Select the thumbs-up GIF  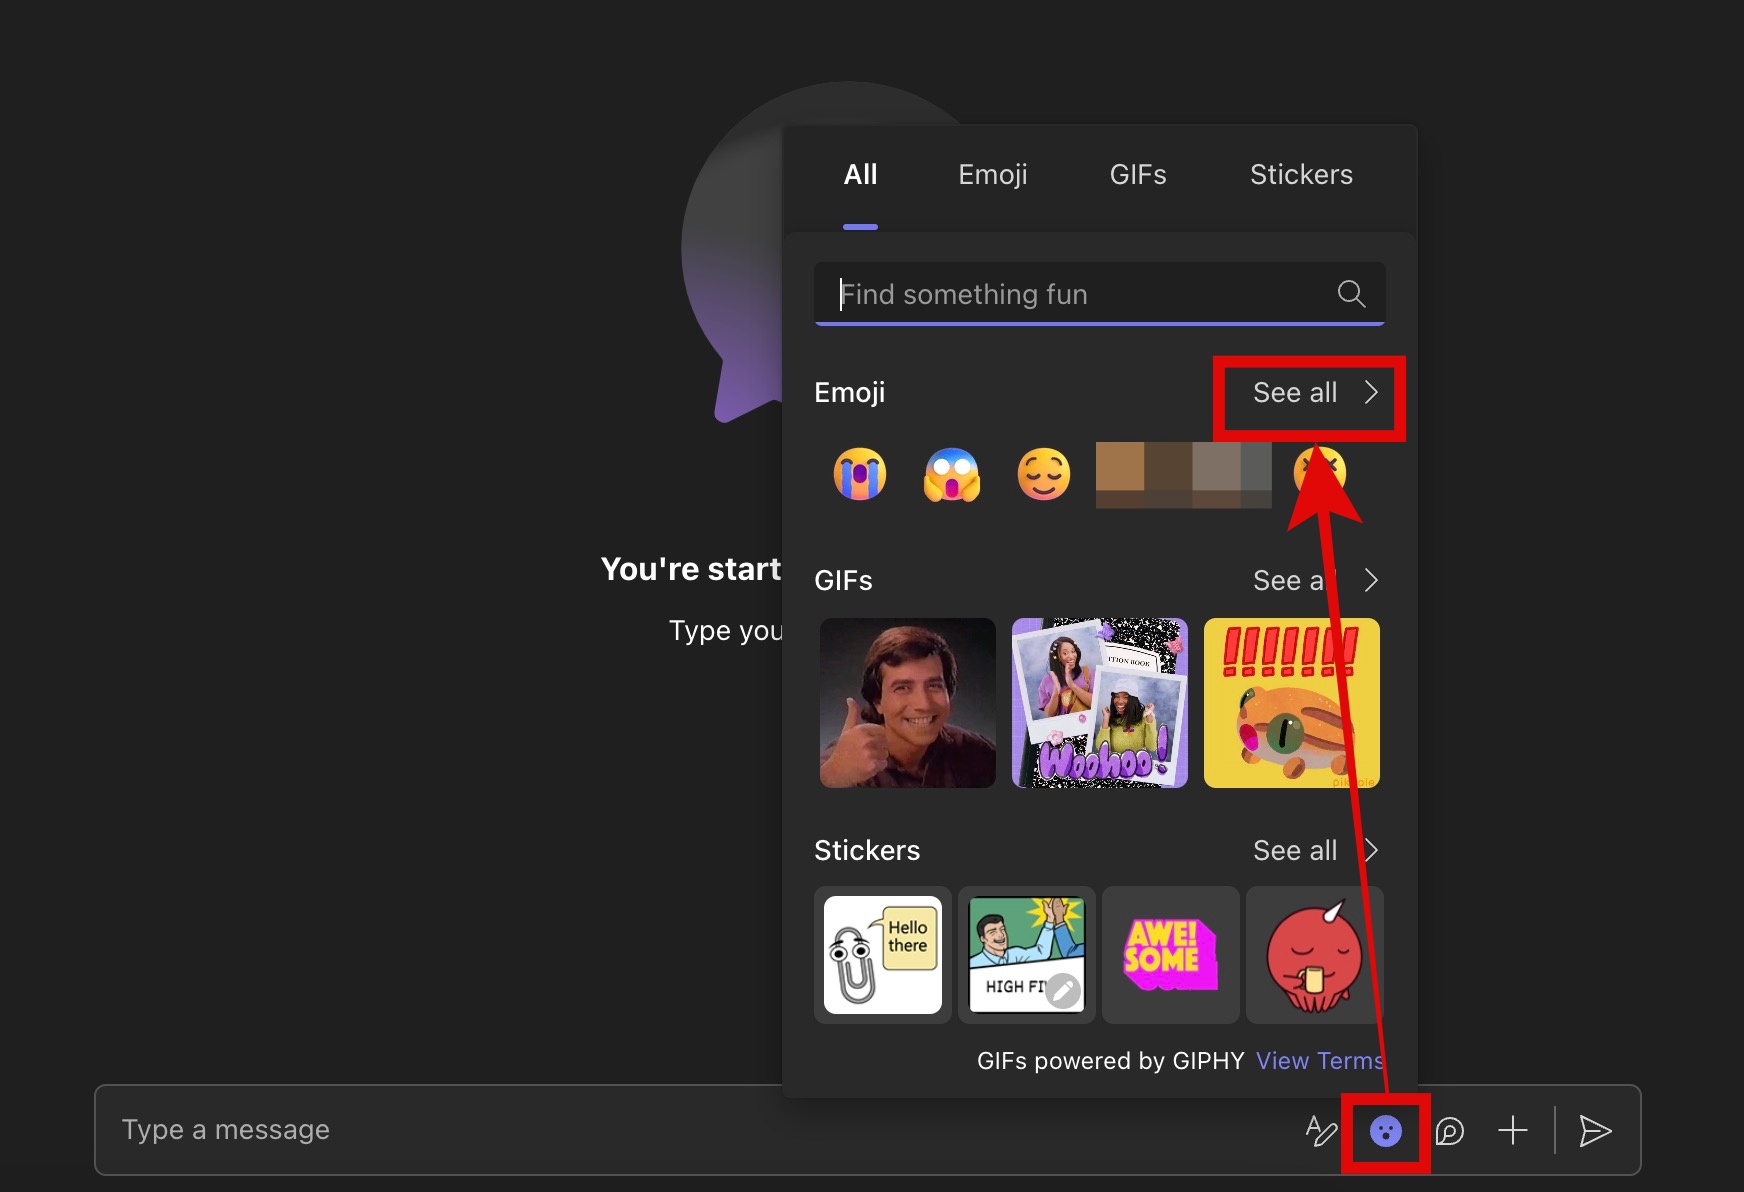[x=906, y=703]
